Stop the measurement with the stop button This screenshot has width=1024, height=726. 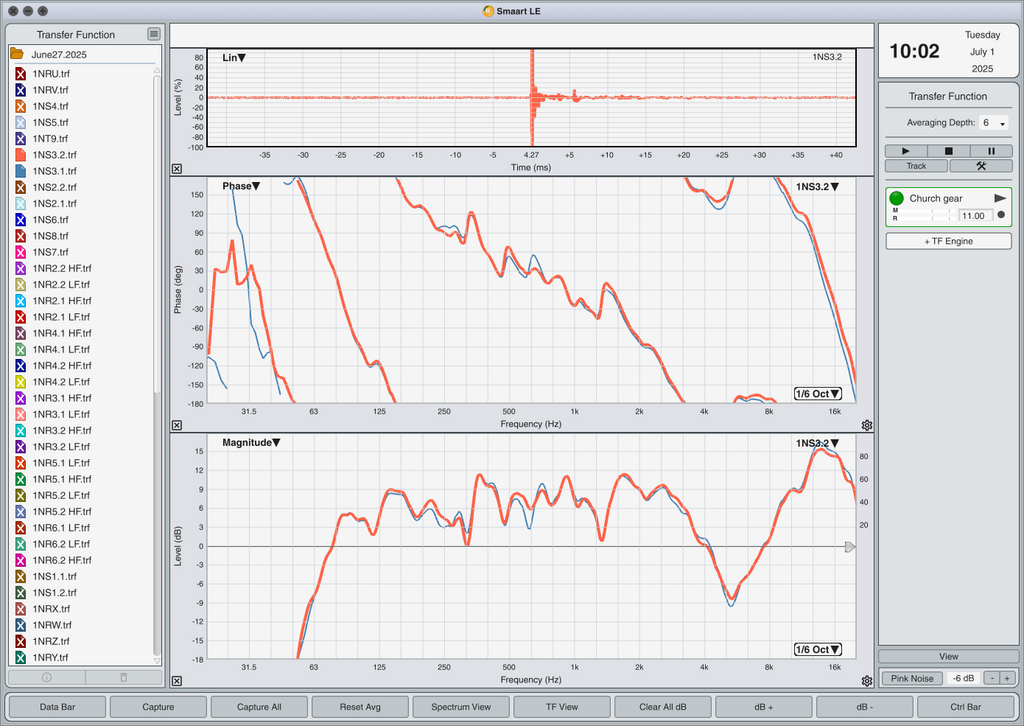[x=948, y=151]
